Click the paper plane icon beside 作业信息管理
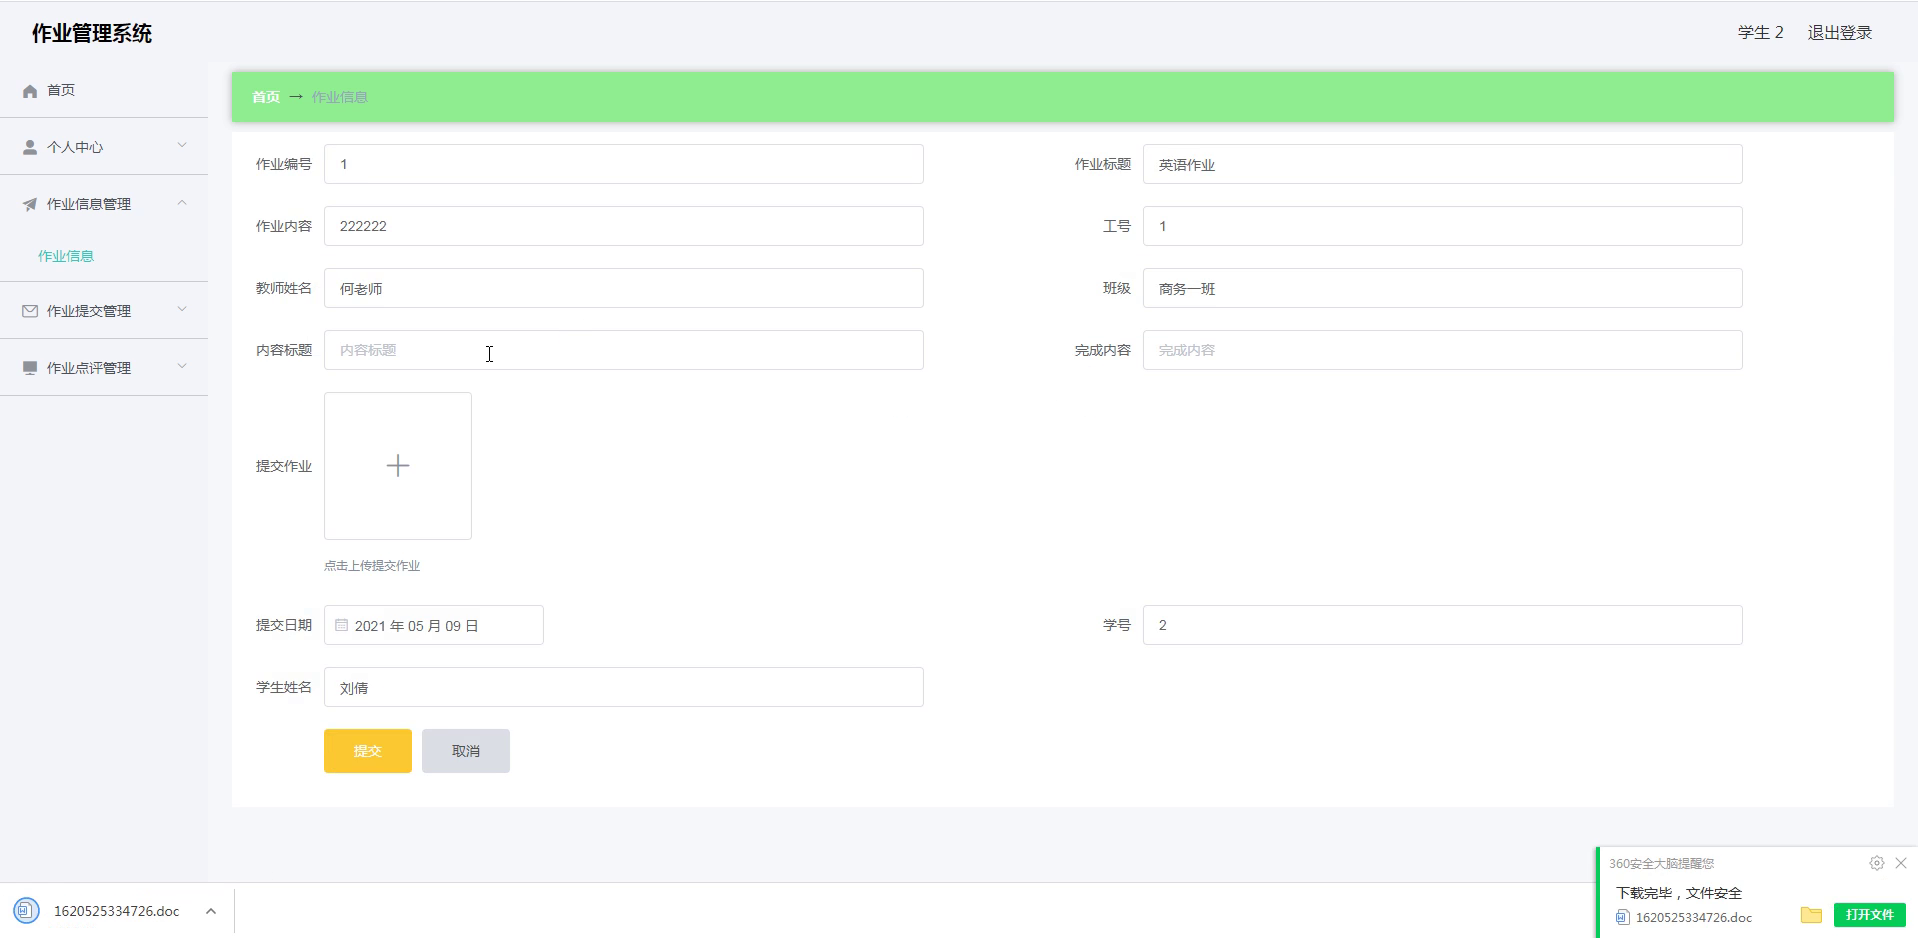 tap(30, 204)
